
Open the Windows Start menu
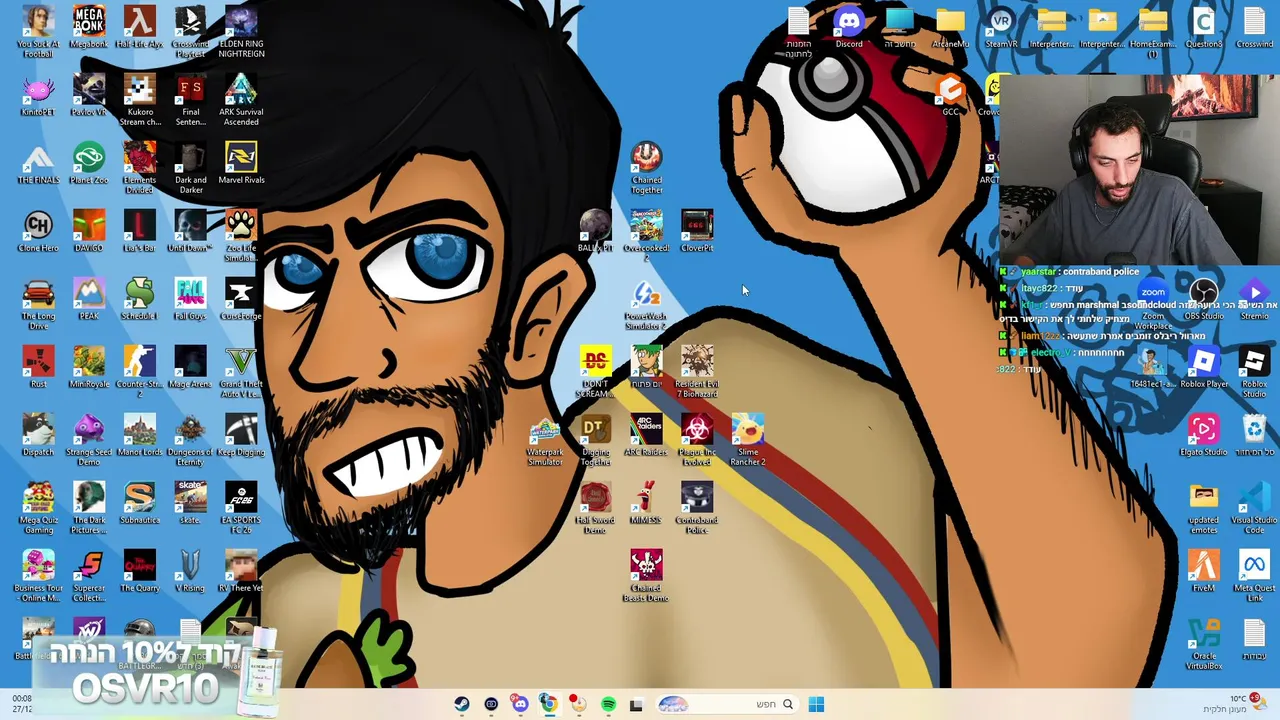click(x=816, y=704)
